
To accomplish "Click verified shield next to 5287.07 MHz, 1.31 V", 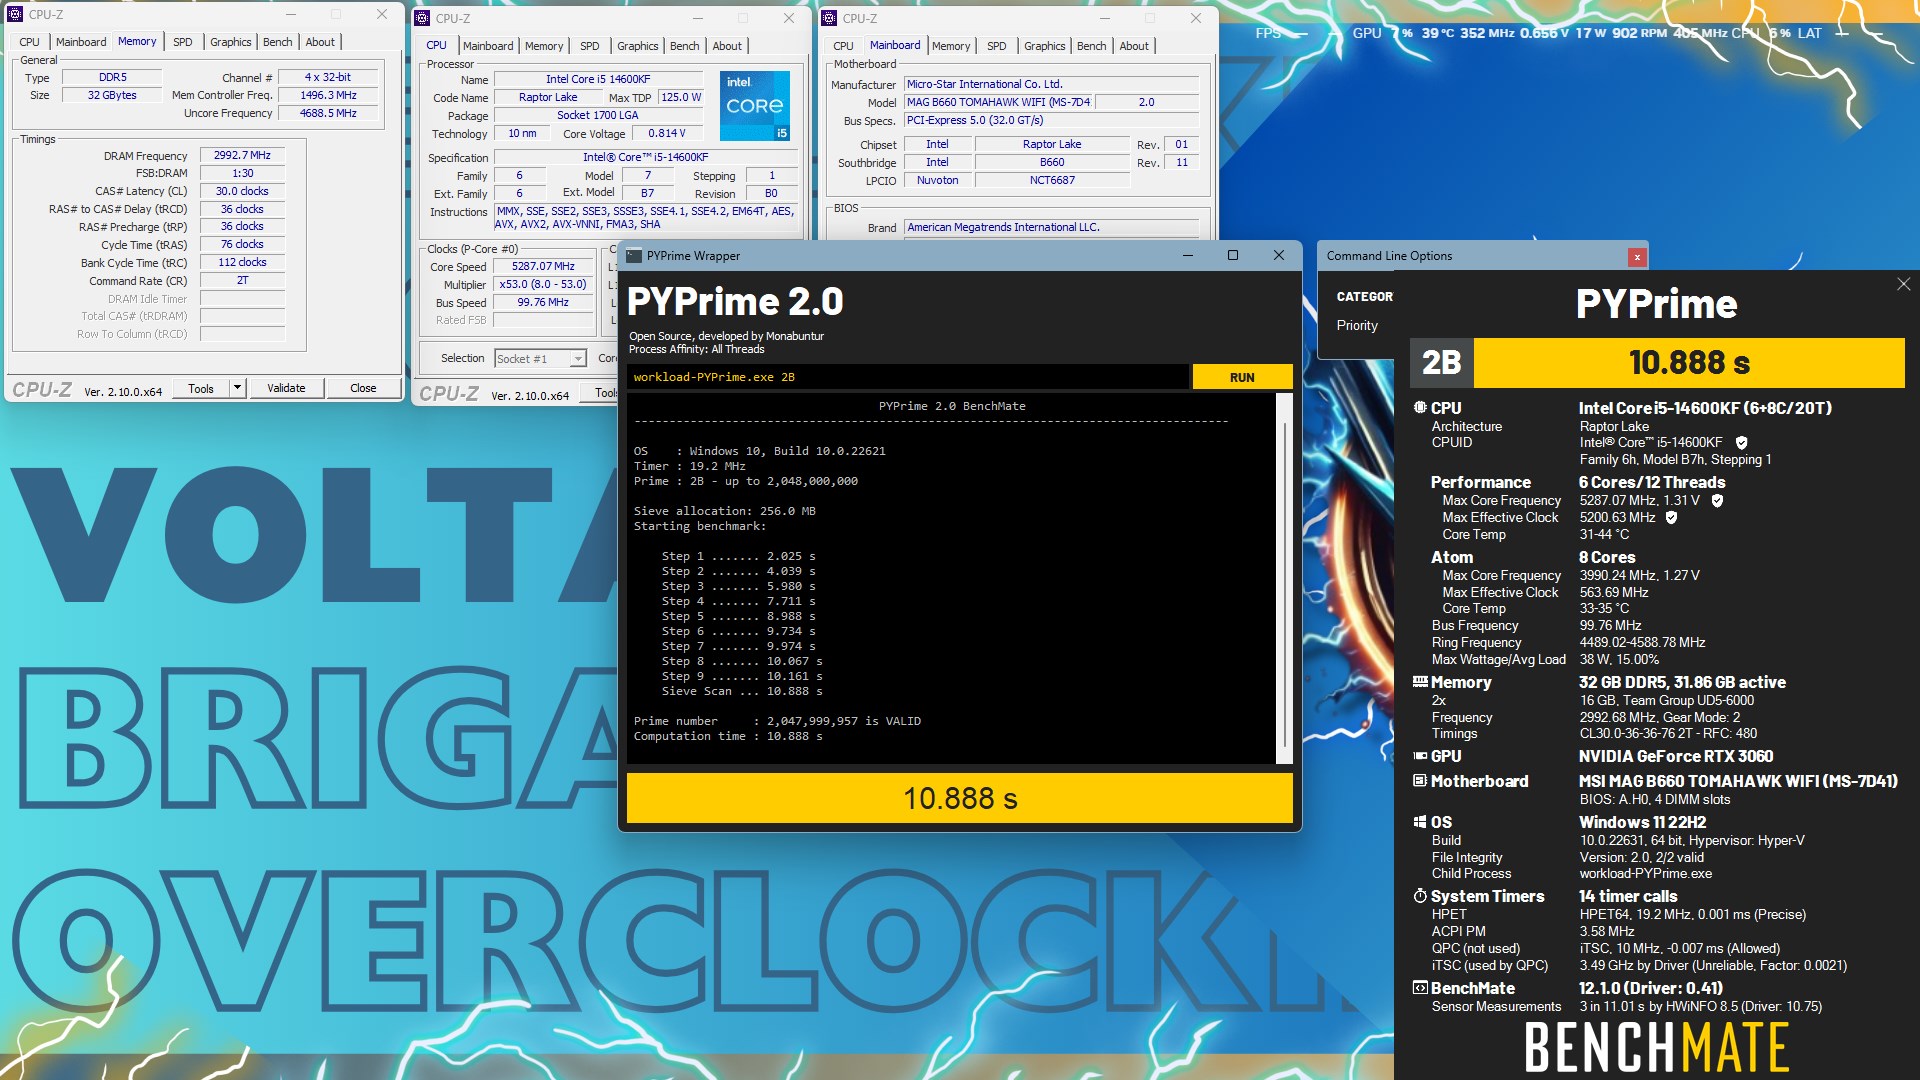I will [x=1717, y=501].
